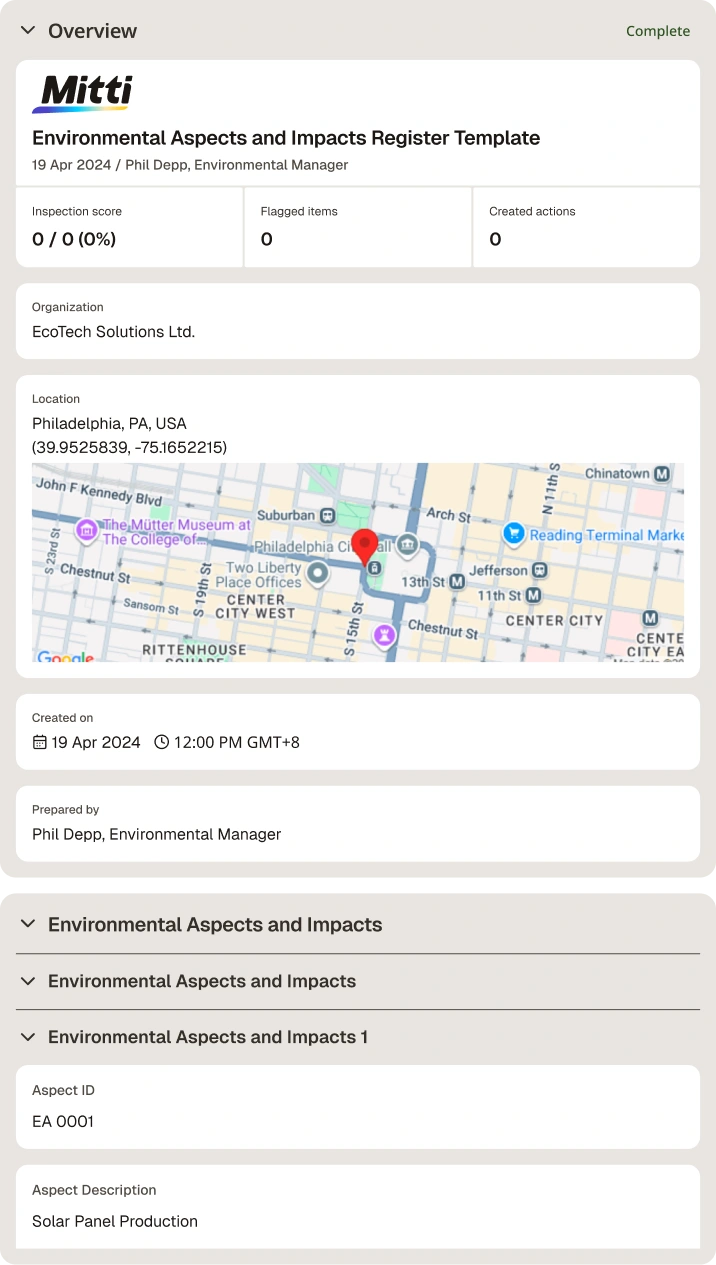The height and width of the screenshot is (1265, 716).
Task: Click the clock icon beside 12:00 PM
Action: 162,742
